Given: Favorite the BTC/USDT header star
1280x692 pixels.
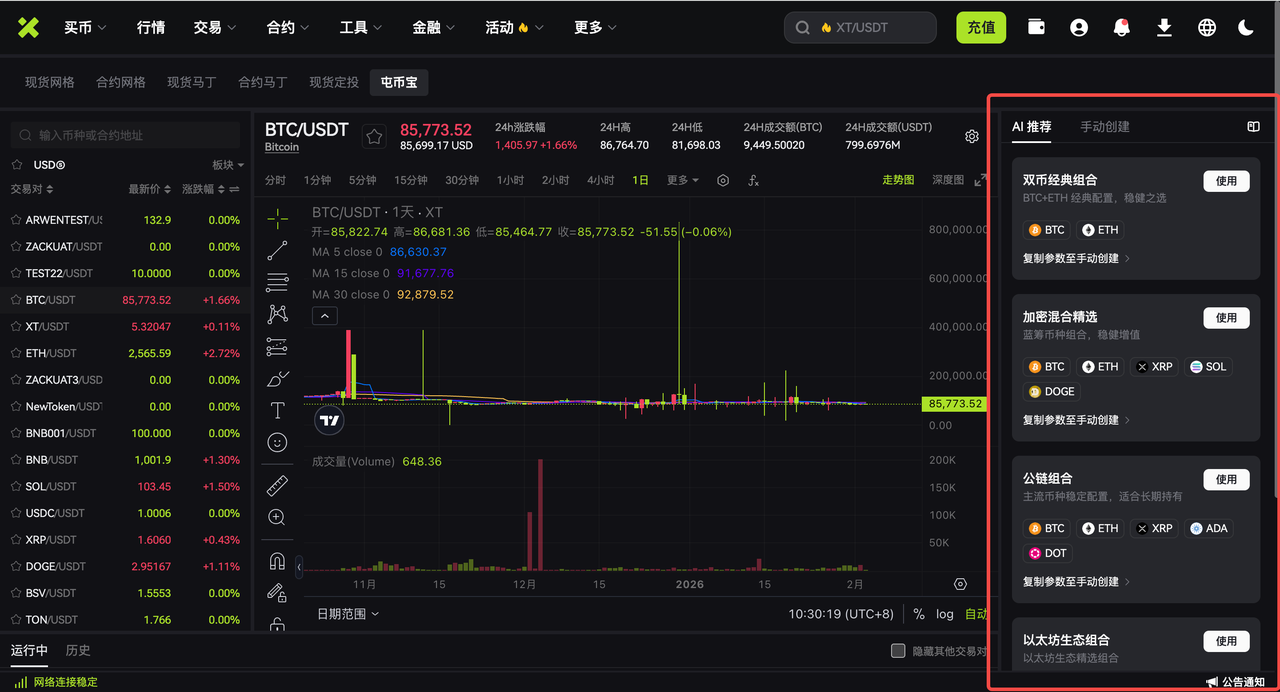Looking at the screenshot, I should (x=374, y=137).
